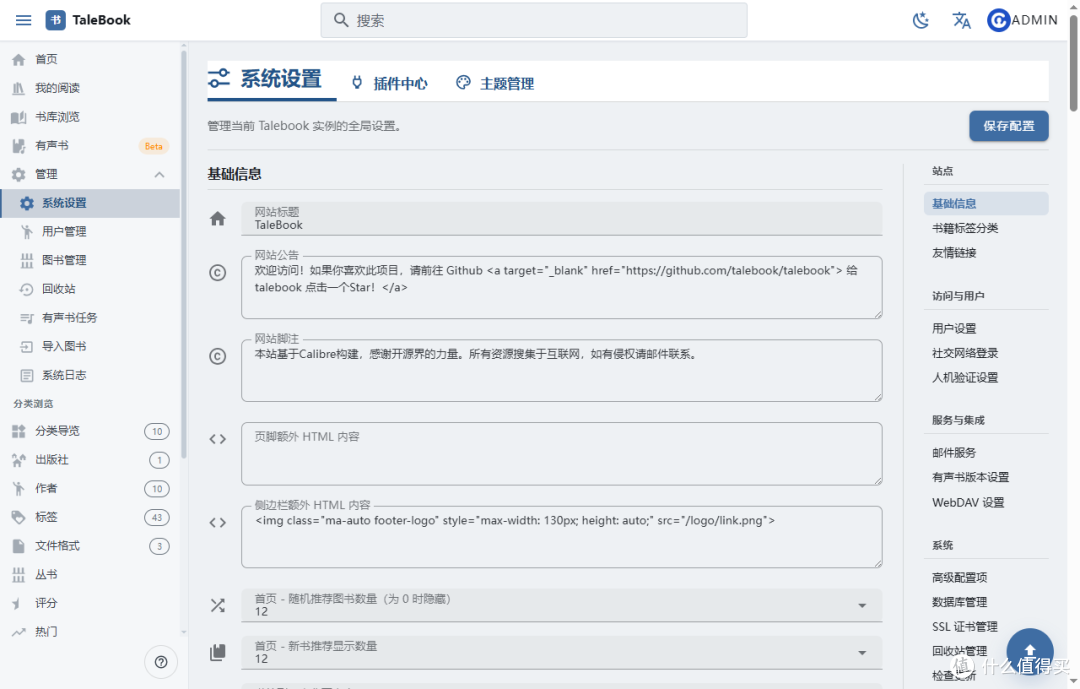Click the copyright icon beside 网站脚注
Viewport: 1080px width, 689px height.
218,356
